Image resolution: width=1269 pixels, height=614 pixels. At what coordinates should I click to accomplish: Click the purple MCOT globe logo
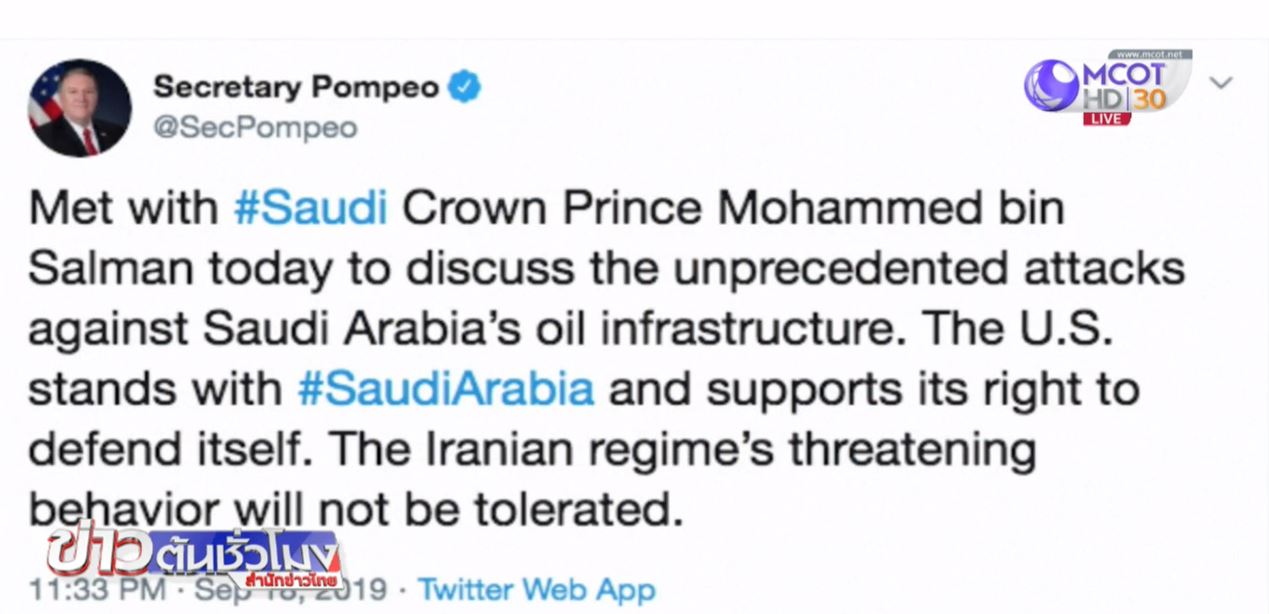1050,86
